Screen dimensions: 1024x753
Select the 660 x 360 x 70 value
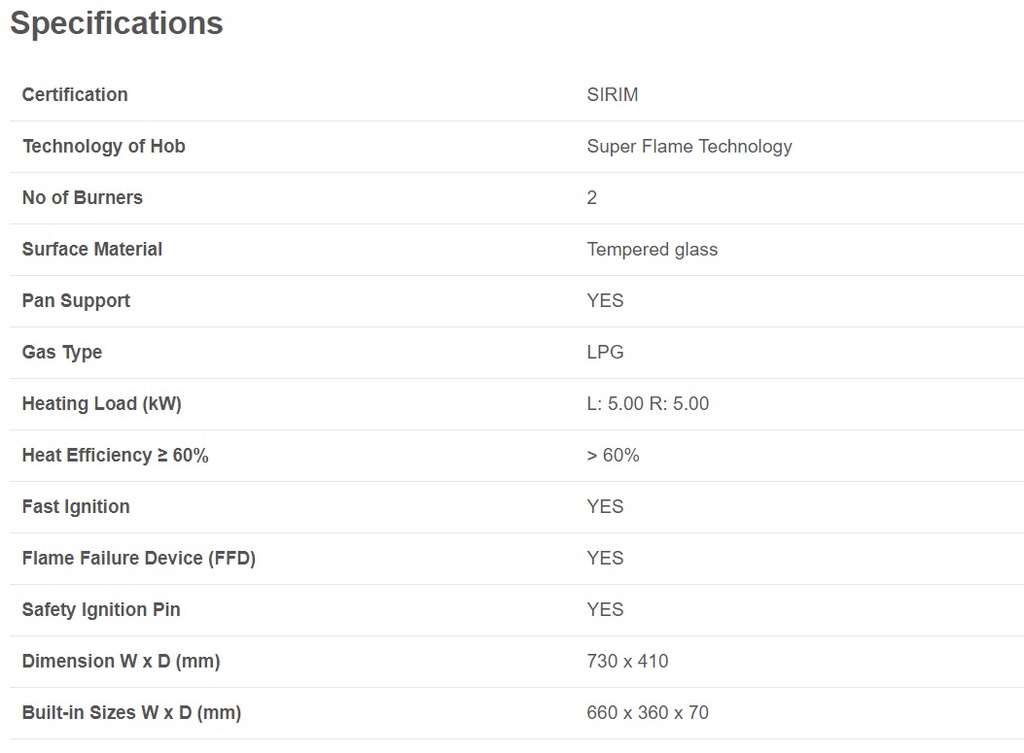coord(647,713)
